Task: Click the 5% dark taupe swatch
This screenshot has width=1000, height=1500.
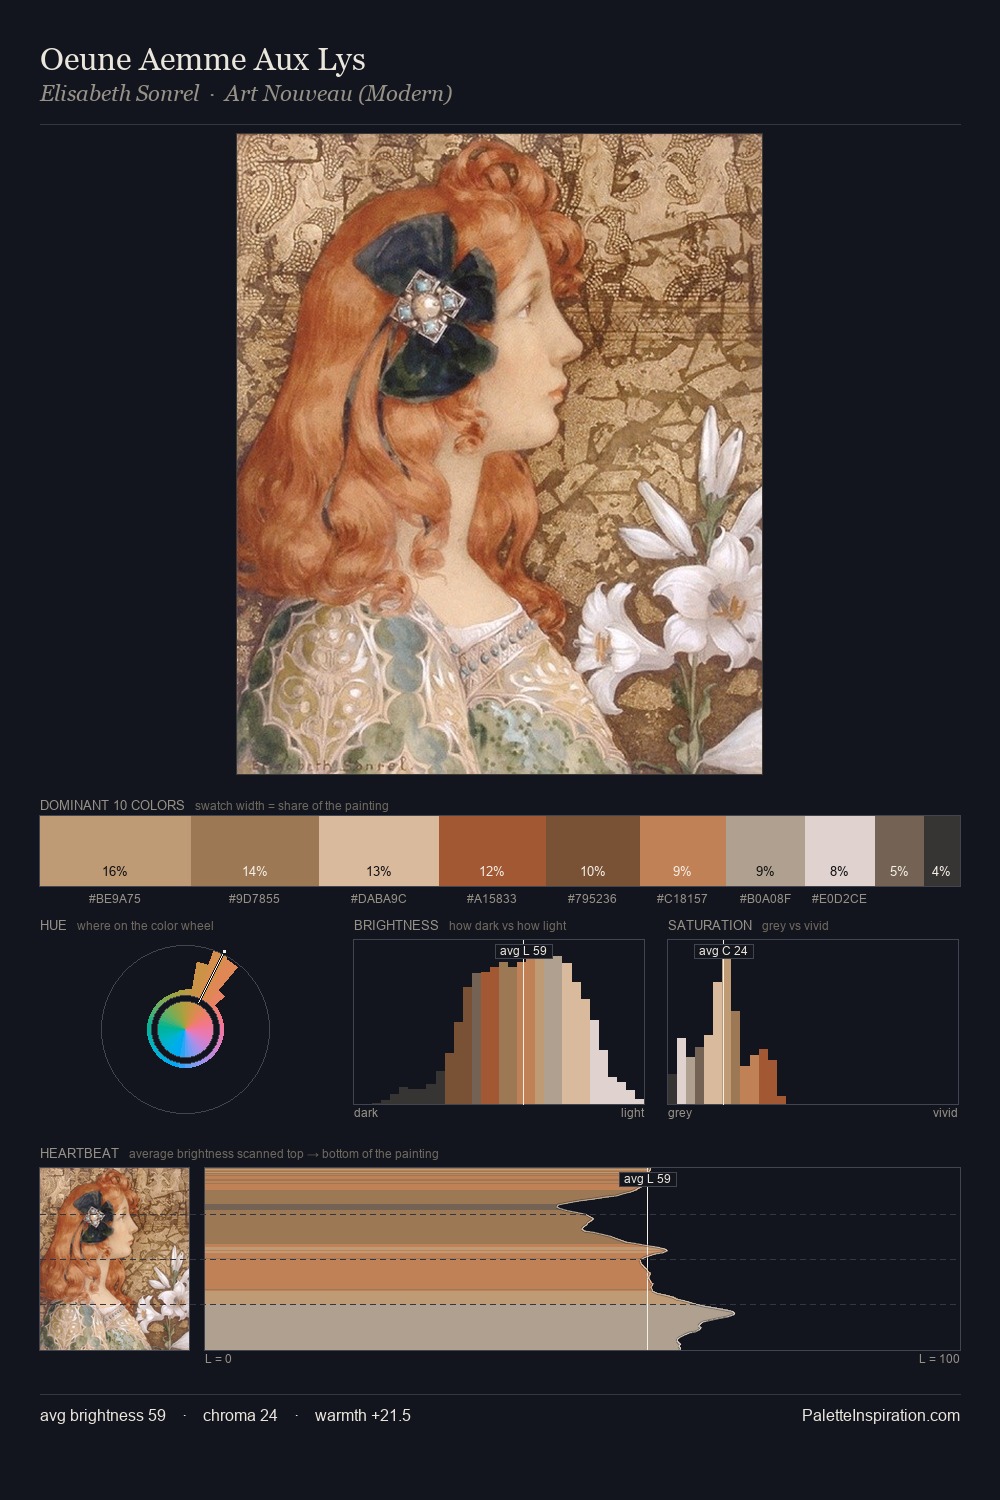Action: coord(899,851)
